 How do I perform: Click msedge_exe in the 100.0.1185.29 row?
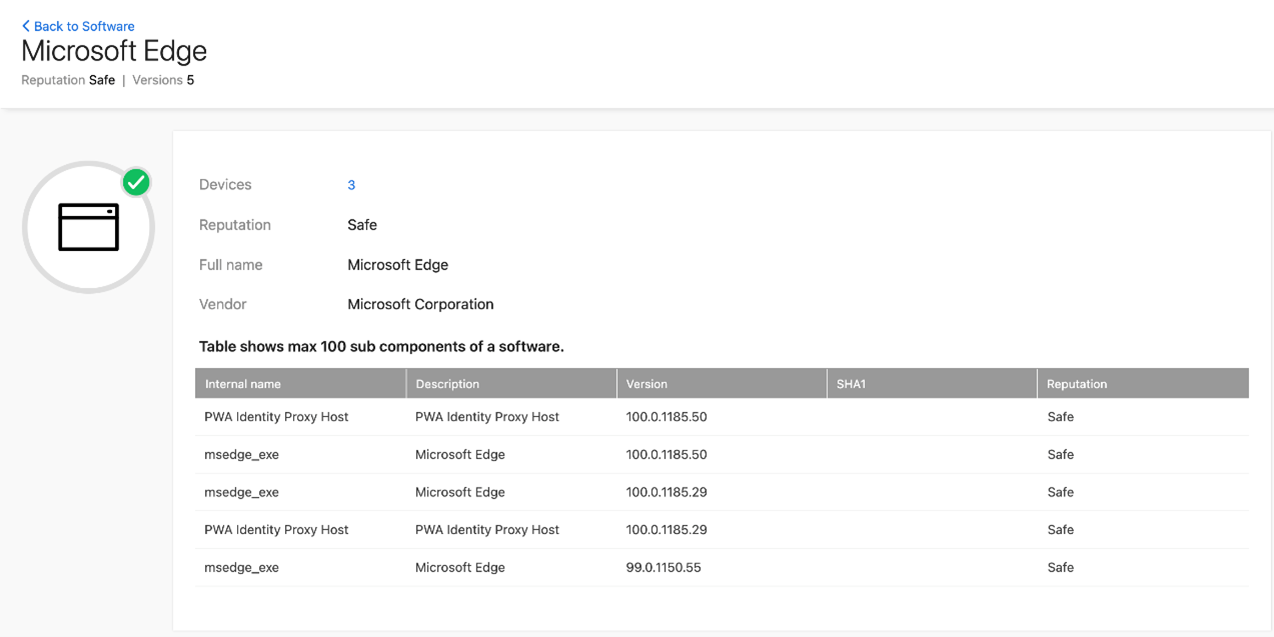(242, 492)
